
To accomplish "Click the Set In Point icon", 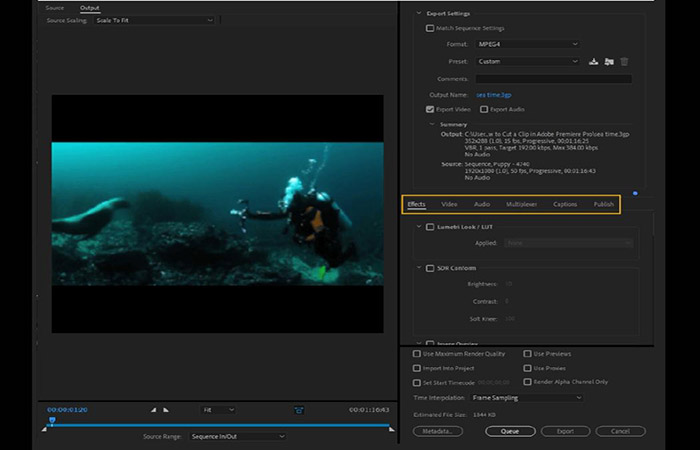I will 154,410.
